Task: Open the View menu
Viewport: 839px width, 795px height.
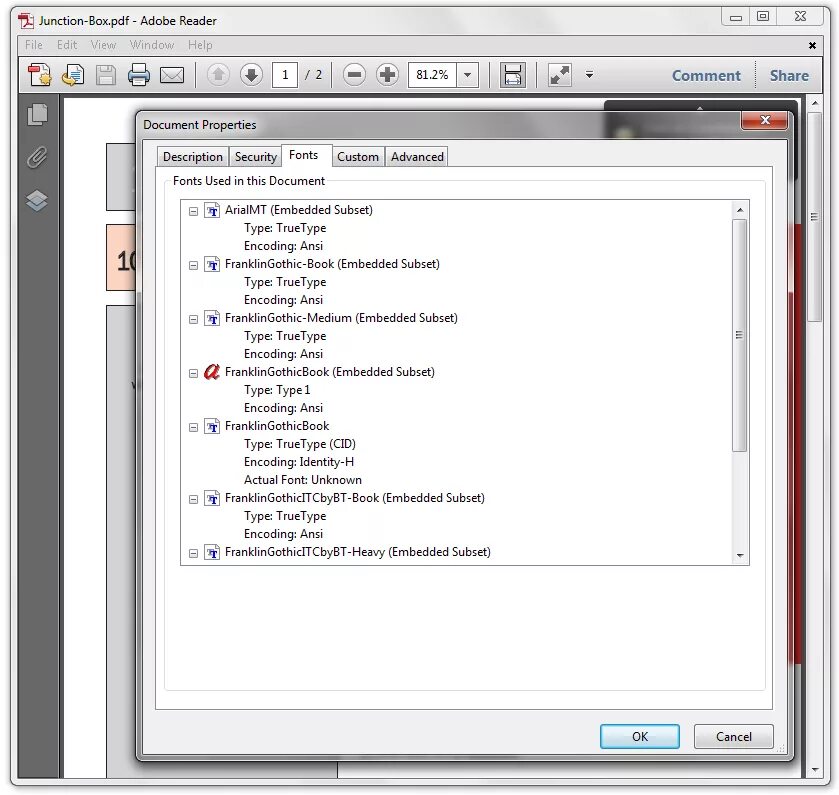Action: coord(103,45)
